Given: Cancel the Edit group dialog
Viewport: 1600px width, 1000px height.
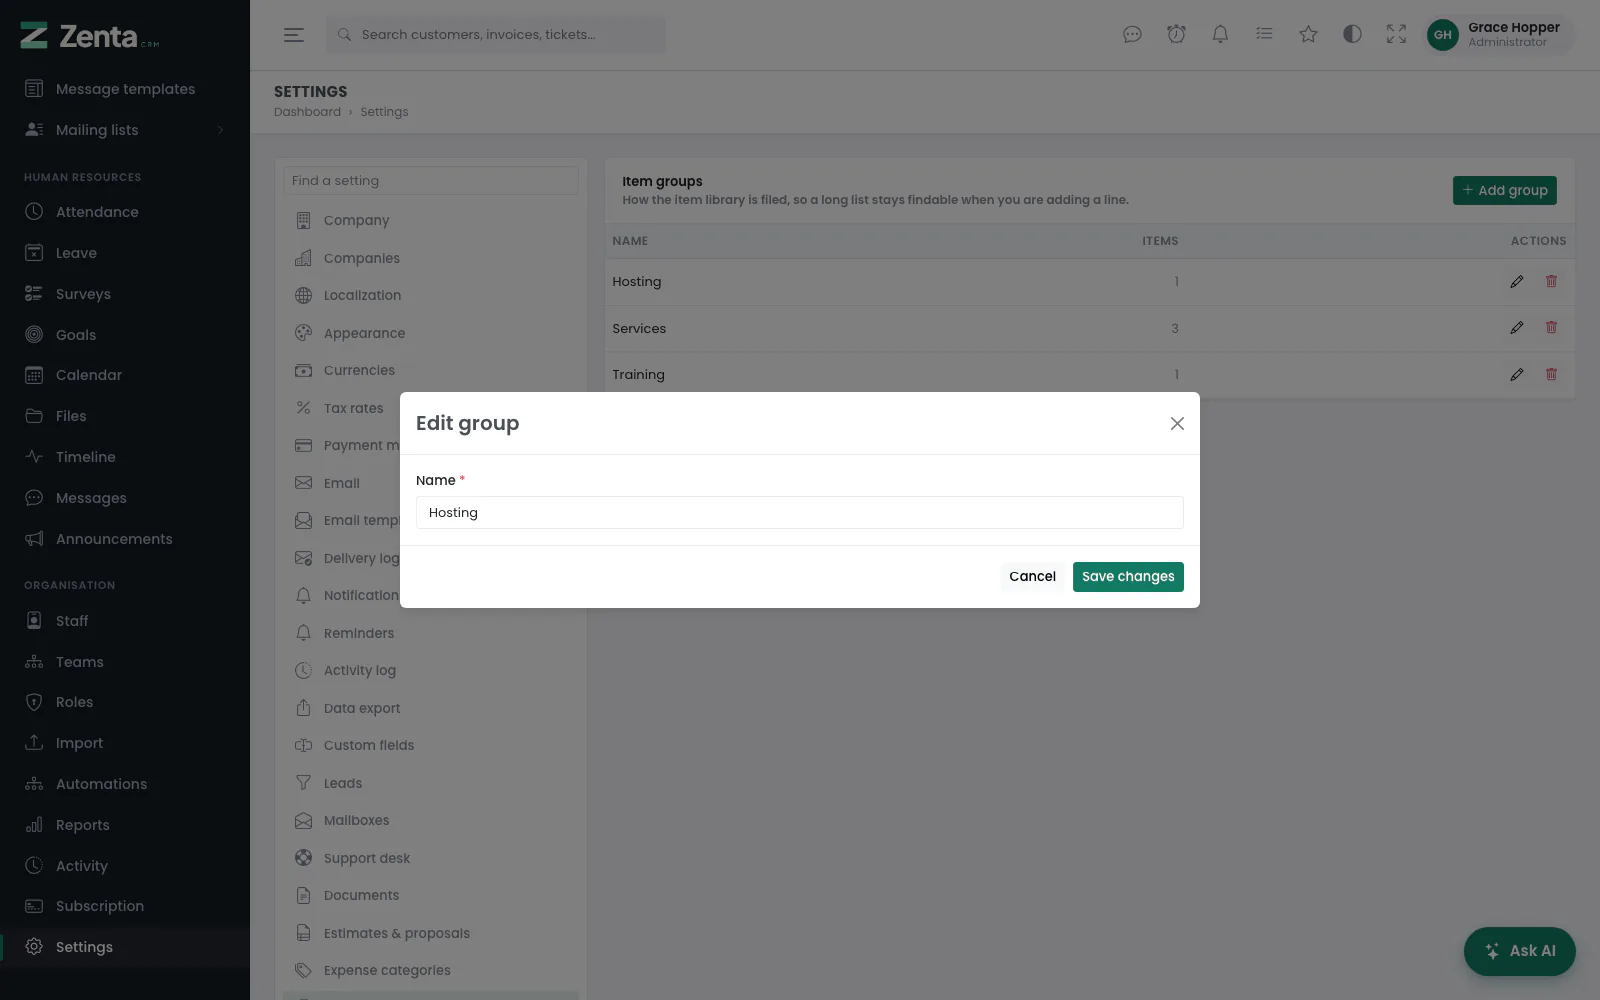Looking at the screenshot, I should 1032,577.
